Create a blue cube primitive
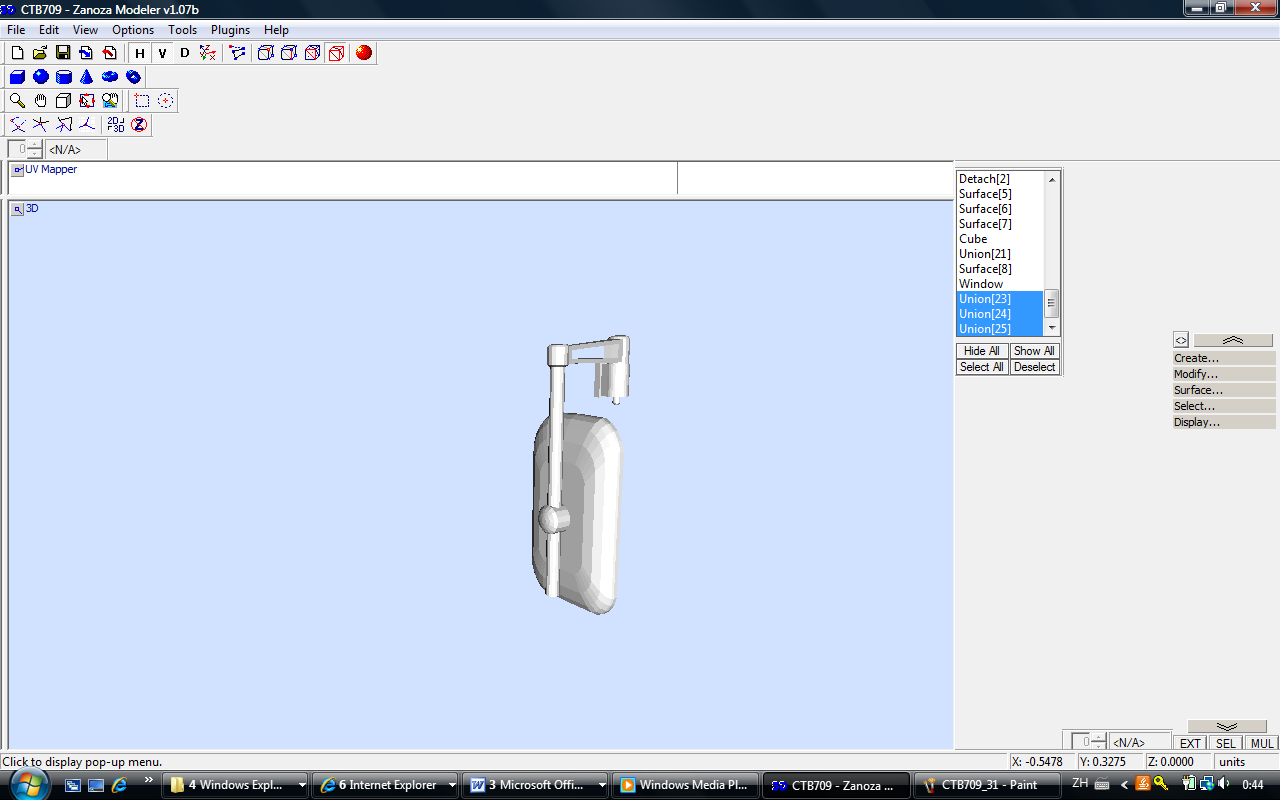The width and height of the screenshot is (1280, 800). pyautogui.click(x=17, y=77)
